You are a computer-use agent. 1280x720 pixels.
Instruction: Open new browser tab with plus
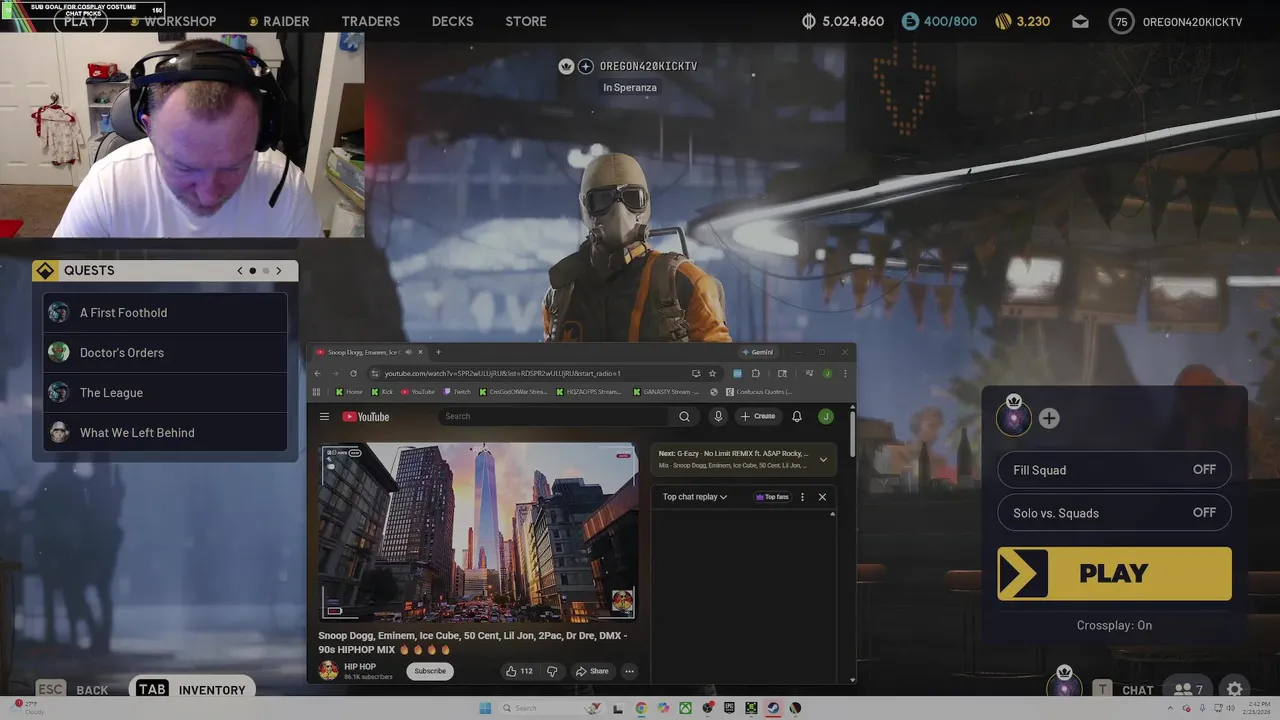coord(438,352)
